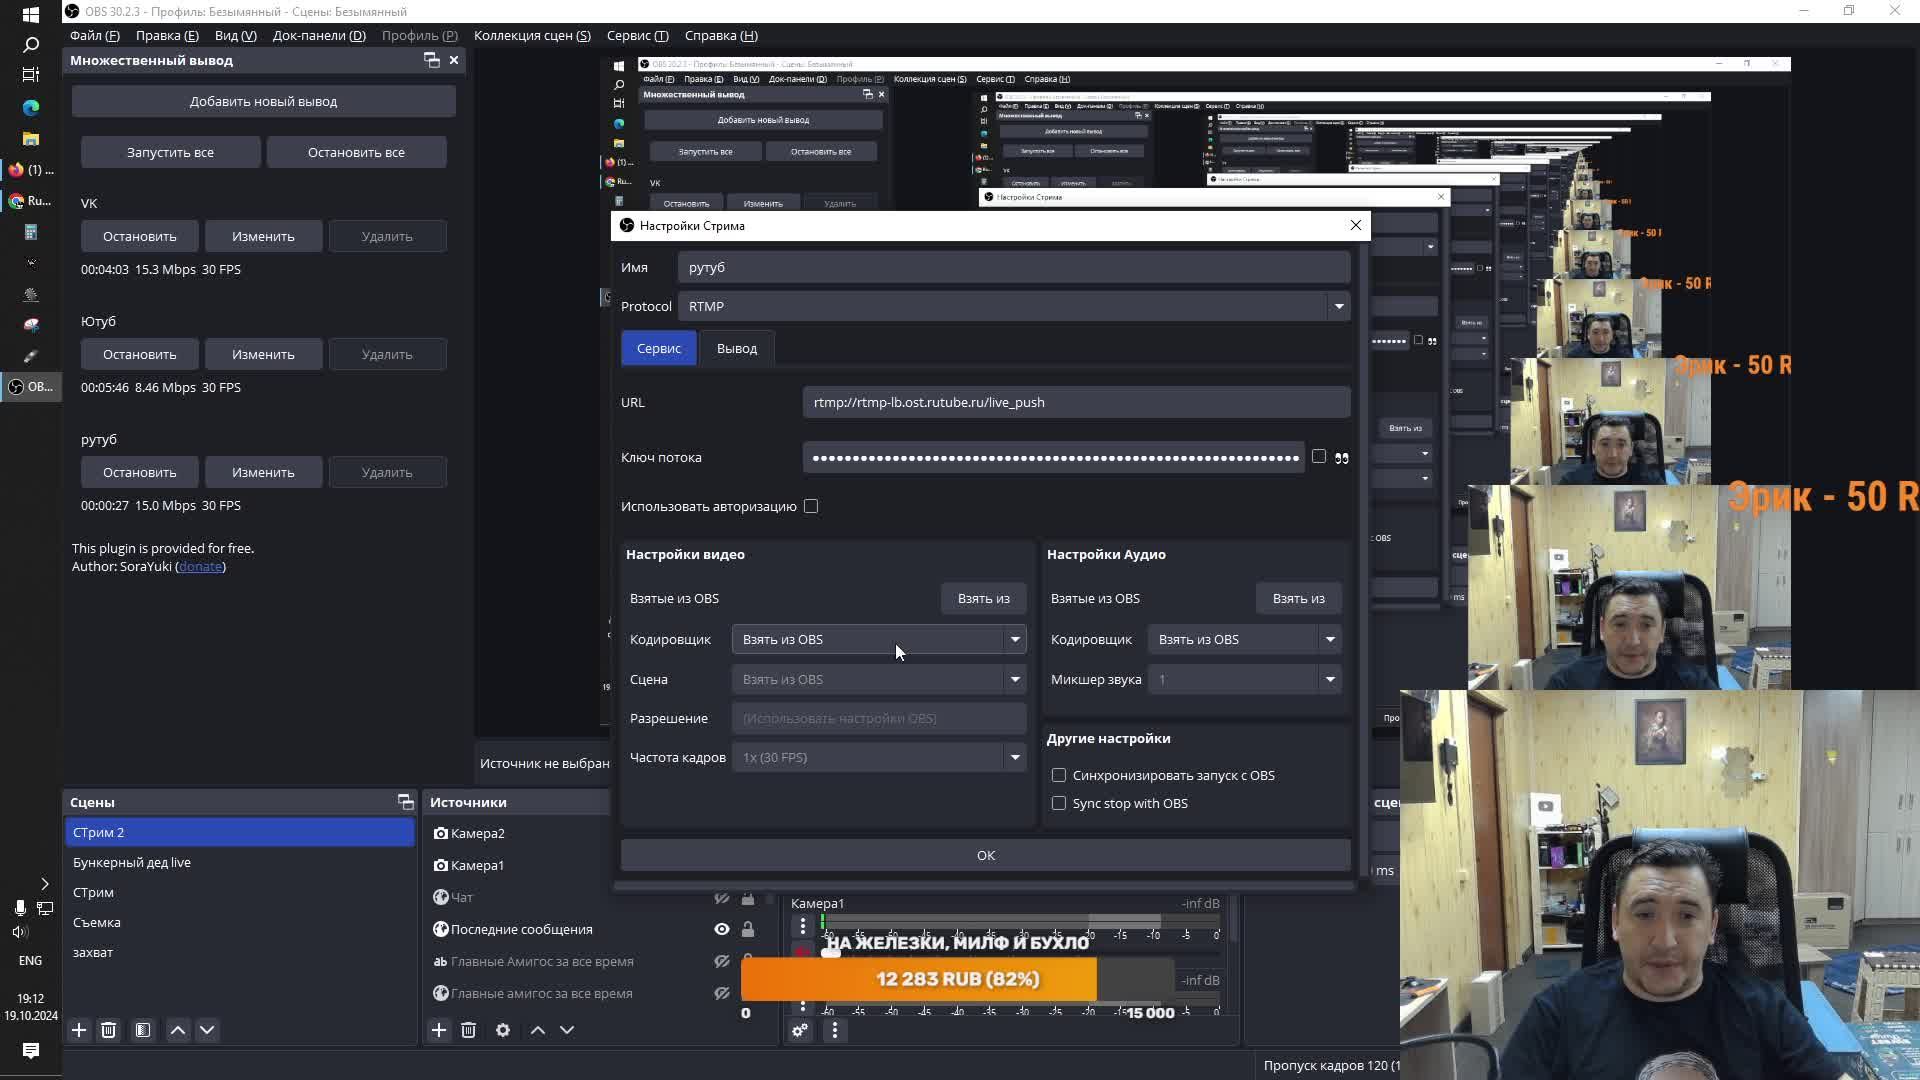The height and width of the screenshot is (1080, 1920).
Task: Open Камера1 audio mixer three-dot menu
Action: 802,926
